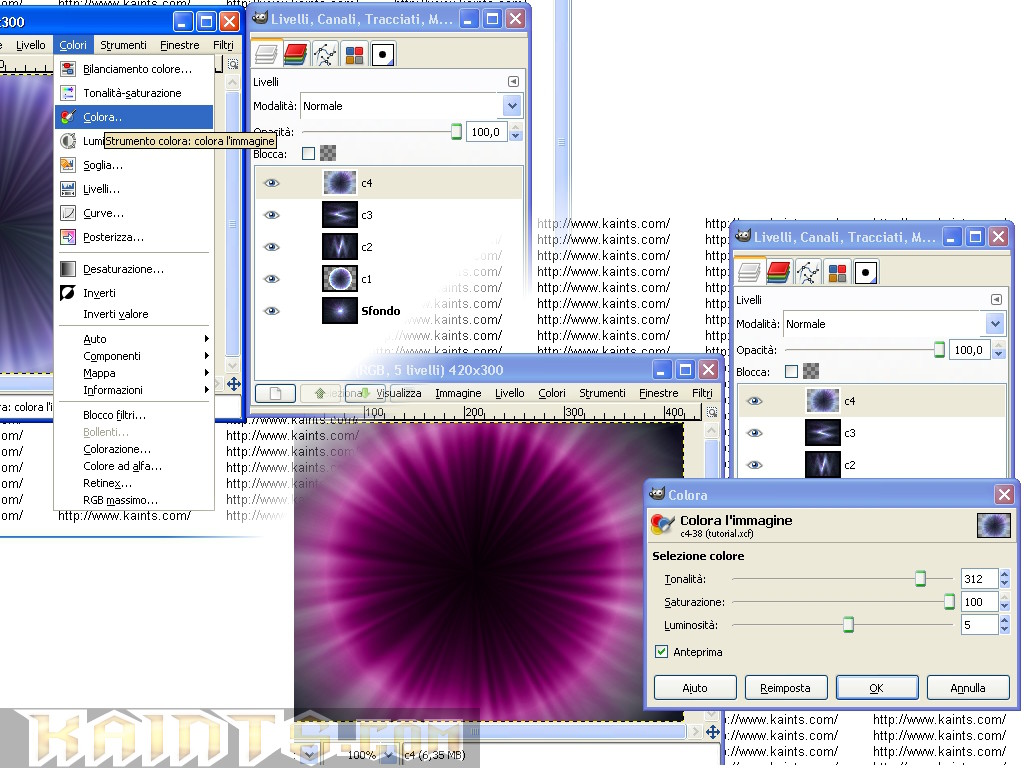Hide the c3 layer in the right Layers dialog

[754, 433]
